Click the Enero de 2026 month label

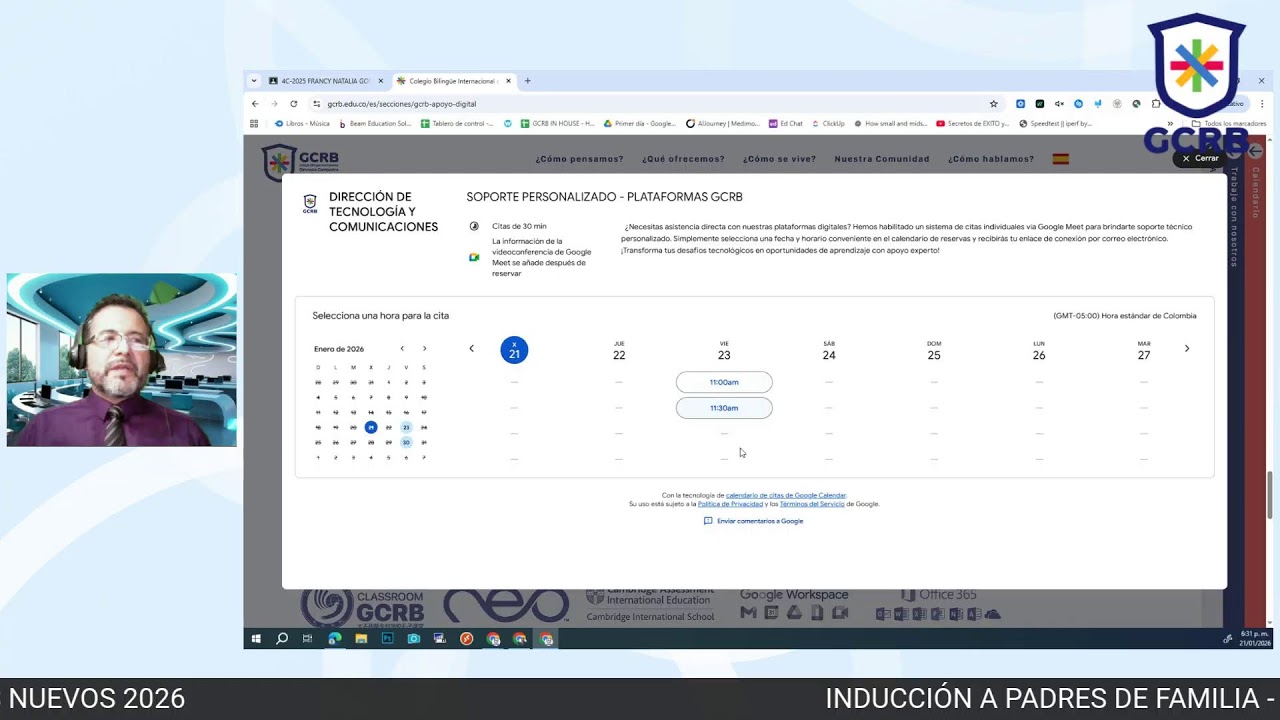(x=339, y=349)
